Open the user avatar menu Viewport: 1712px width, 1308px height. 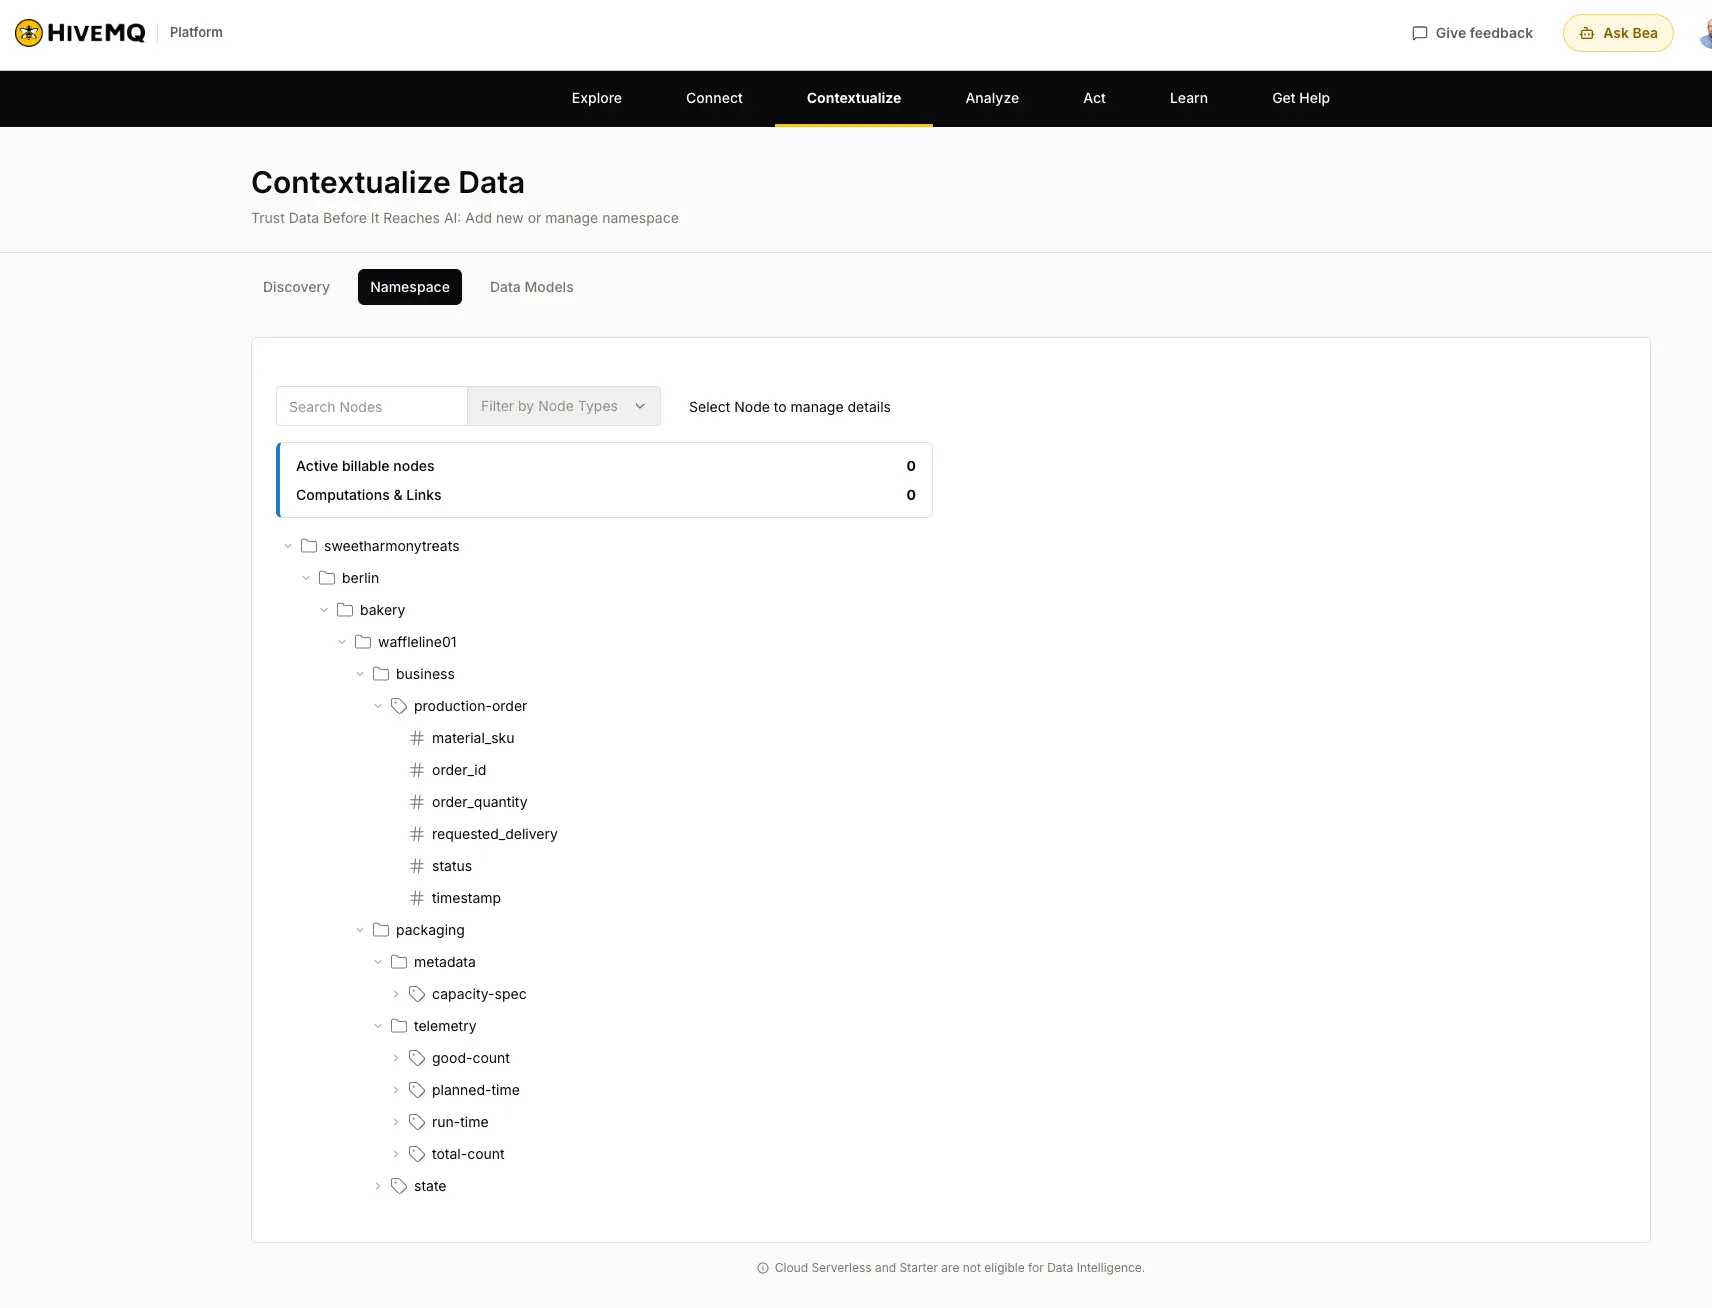pyautogui.click(x=1705, y=33)
